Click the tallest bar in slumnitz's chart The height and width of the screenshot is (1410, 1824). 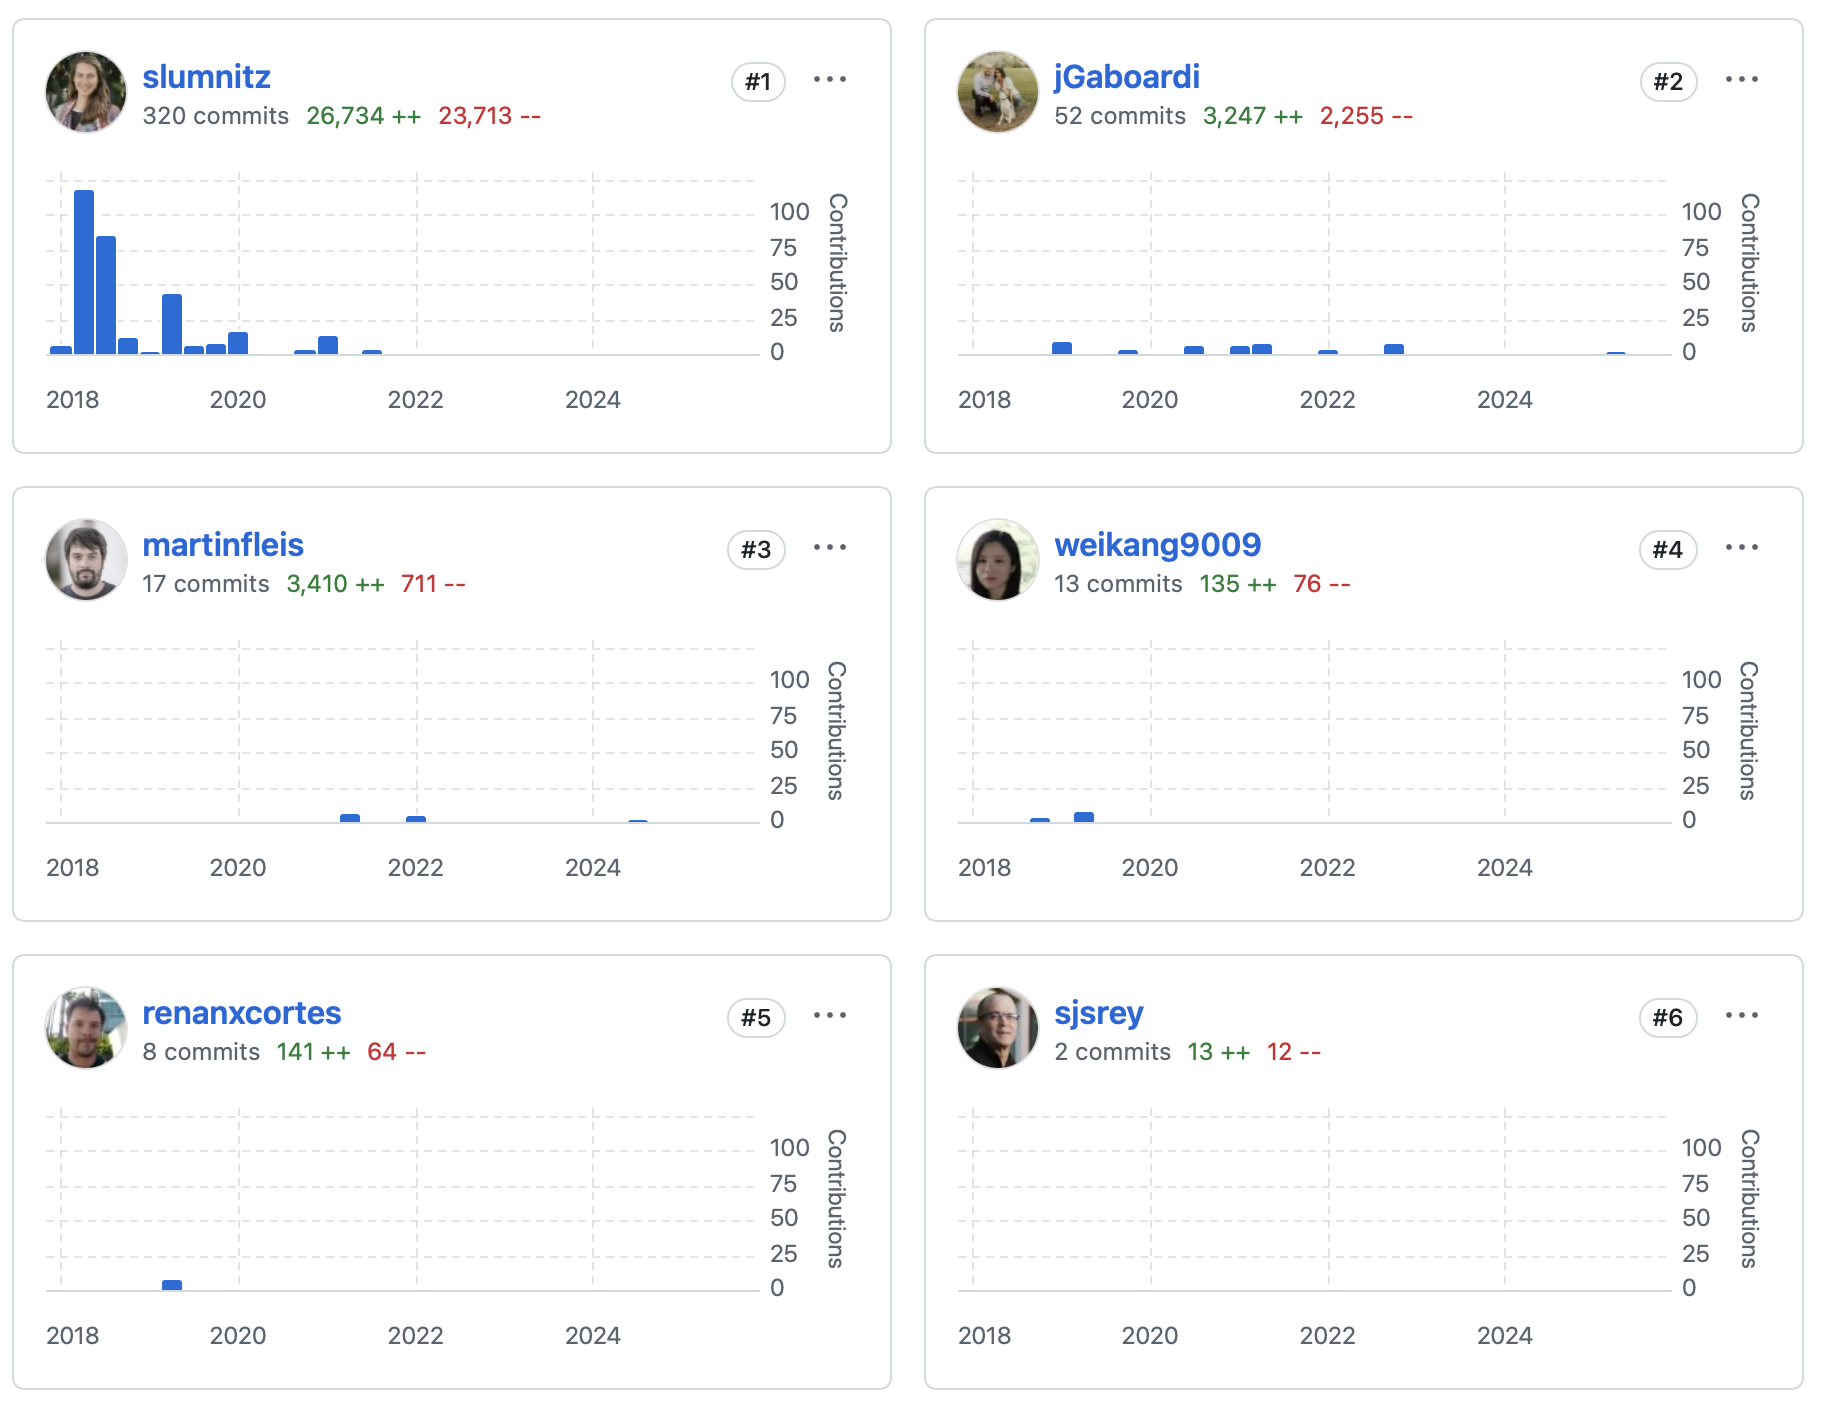pyautogui.click(x=84, y=272)
